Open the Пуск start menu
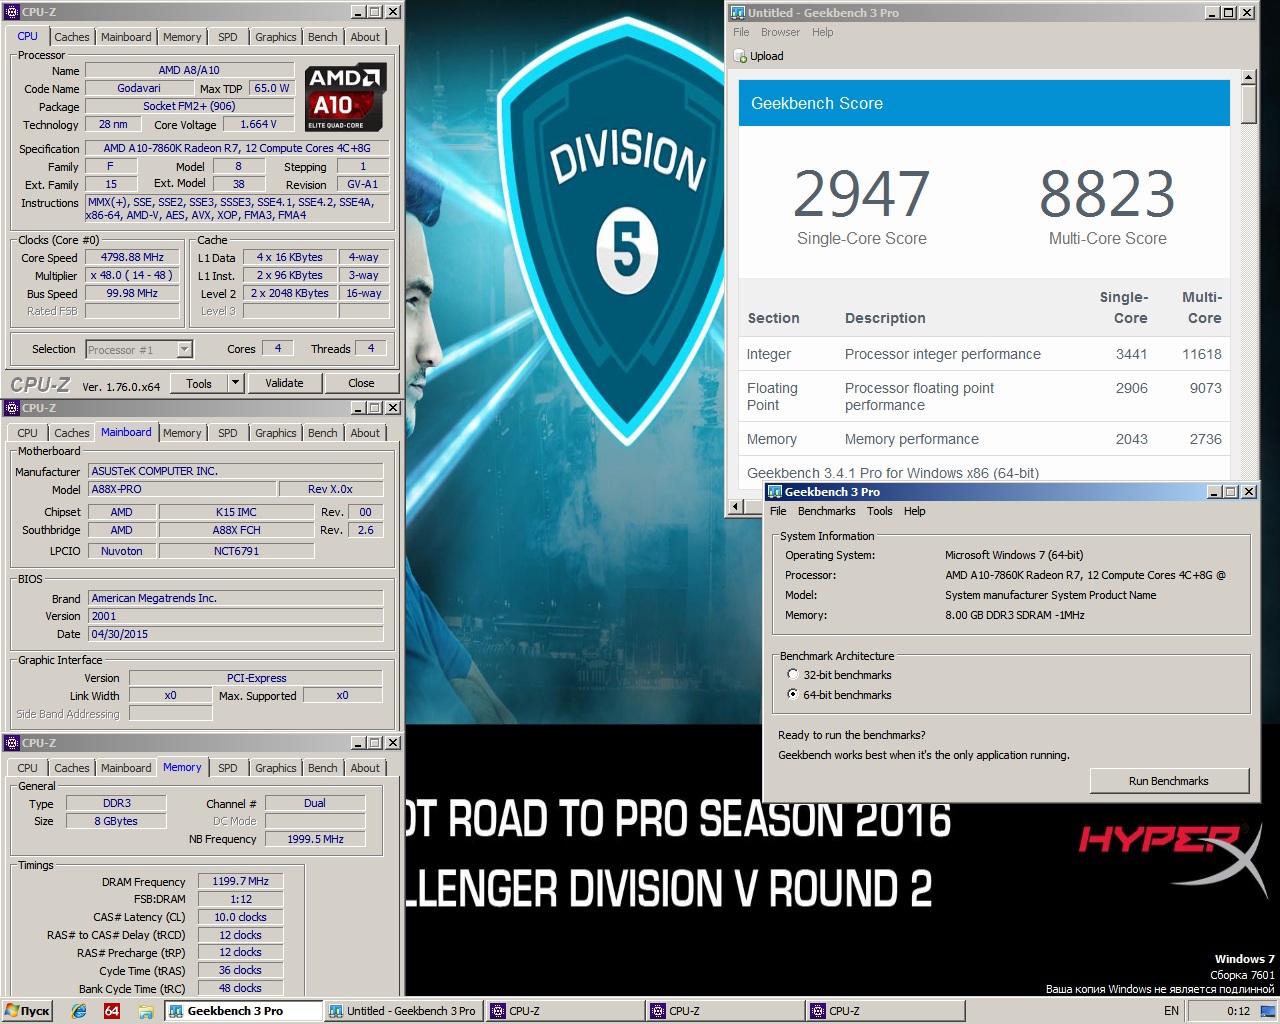Image resolution: width=1280 pixels, height=1024 pixels. coord(27,1011)
